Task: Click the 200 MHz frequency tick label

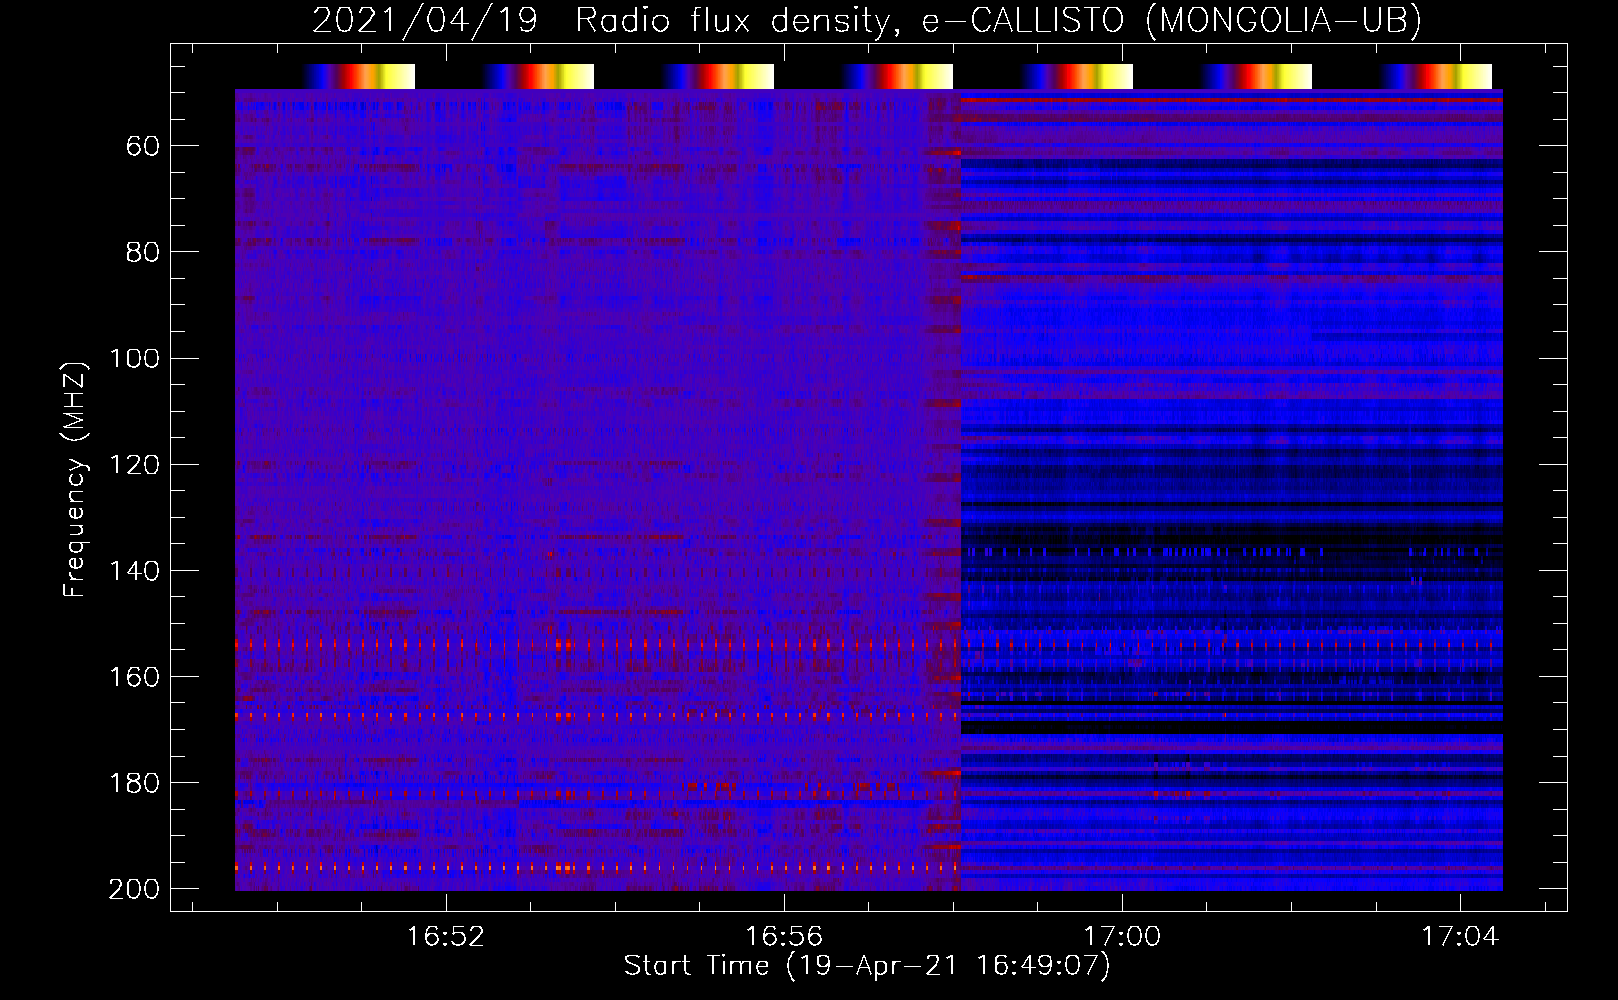Action: pos(134,888)
